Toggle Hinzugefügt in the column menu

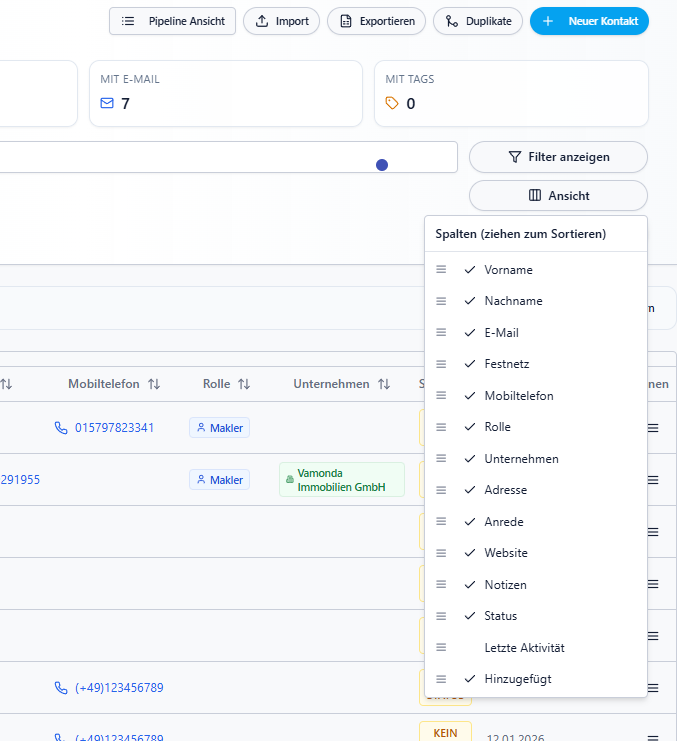[470, 679]
